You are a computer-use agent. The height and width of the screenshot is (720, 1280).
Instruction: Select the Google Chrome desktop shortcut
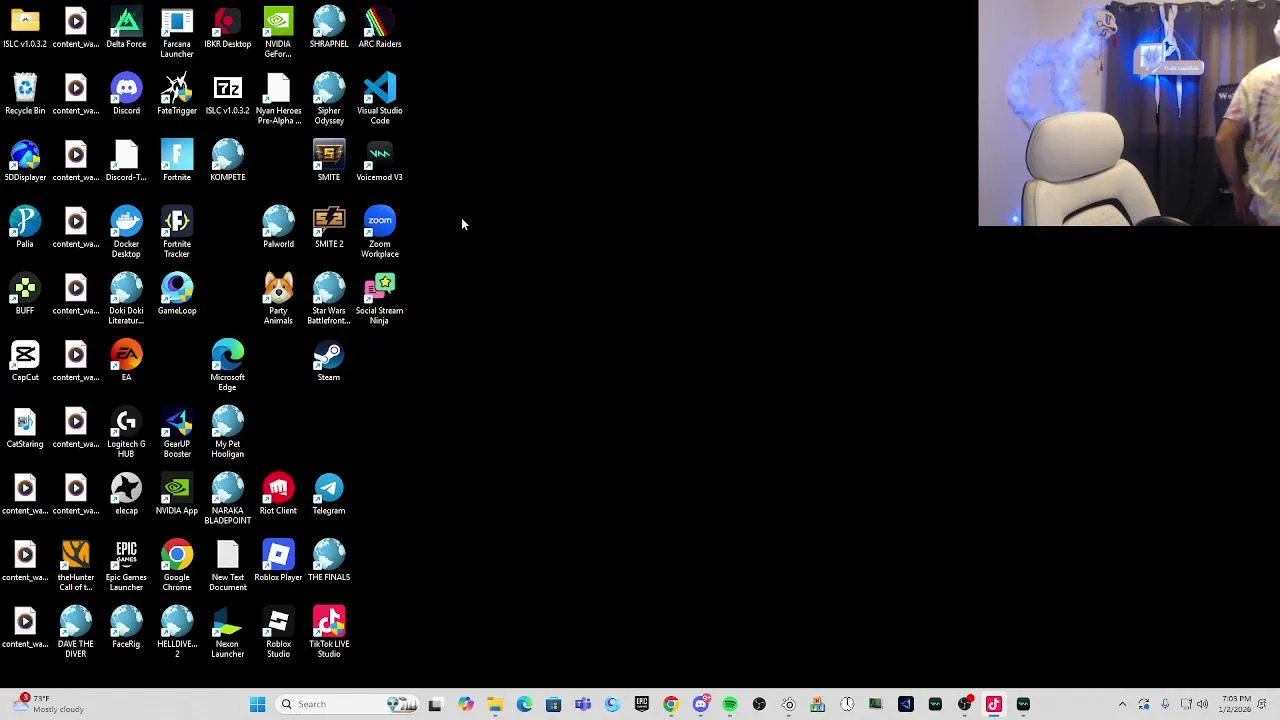(177, 566)
